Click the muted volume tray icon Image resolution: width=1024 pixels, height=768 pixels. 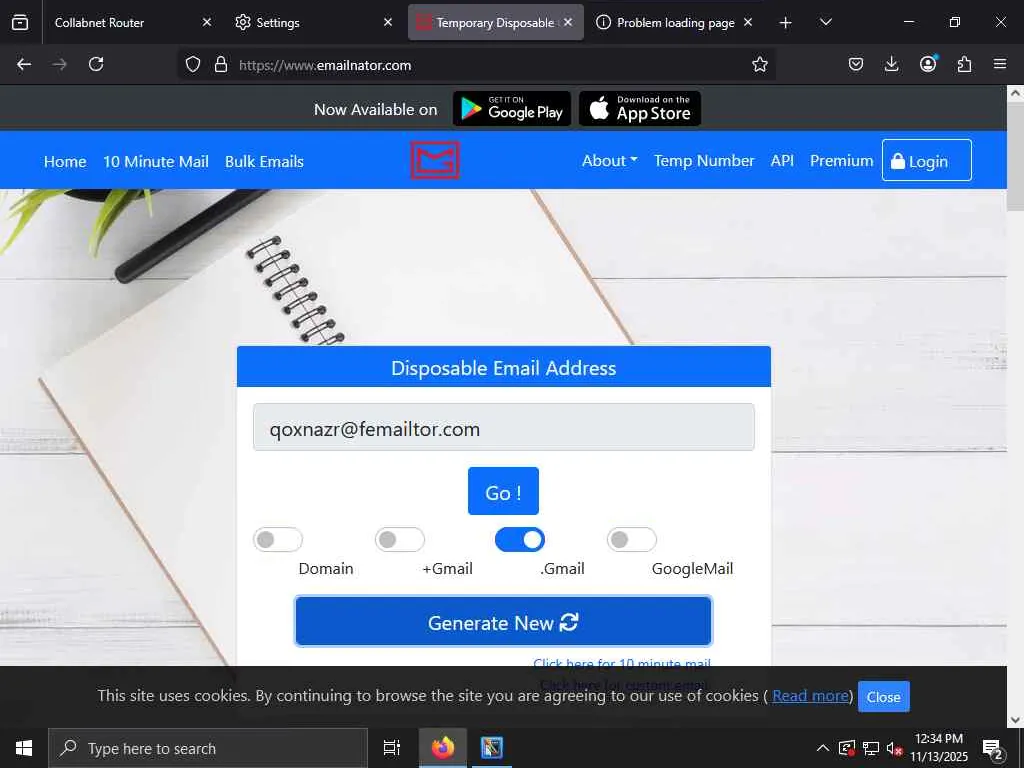894,749
